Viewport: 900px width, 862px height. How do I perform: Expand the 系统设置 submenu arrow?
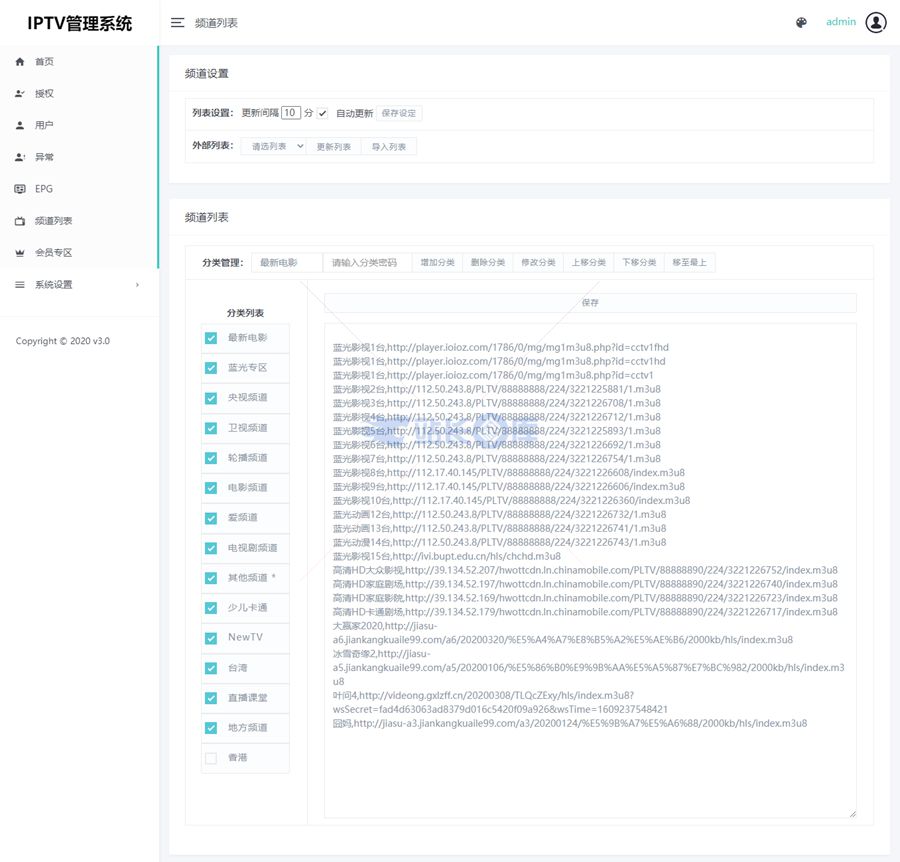click(x=137, y=285)
